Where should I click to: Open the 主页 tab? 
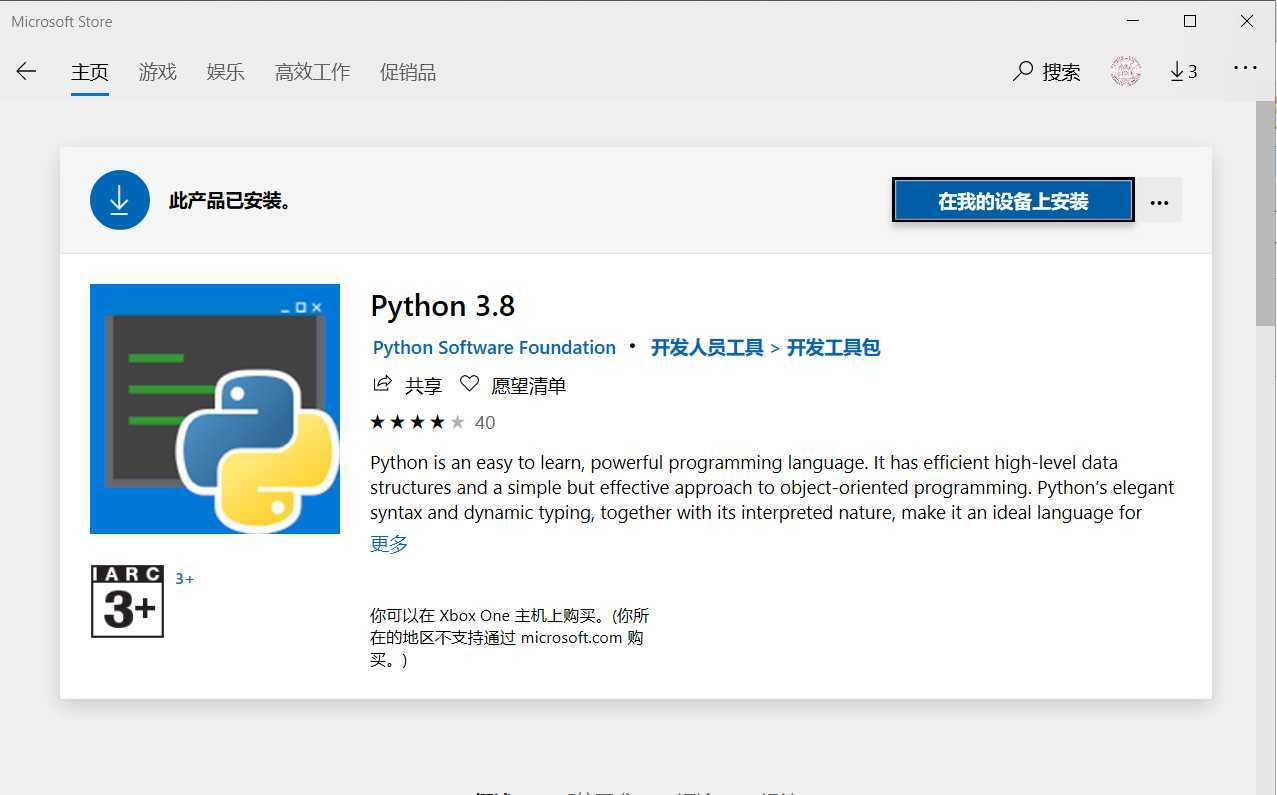pos(90,72)
